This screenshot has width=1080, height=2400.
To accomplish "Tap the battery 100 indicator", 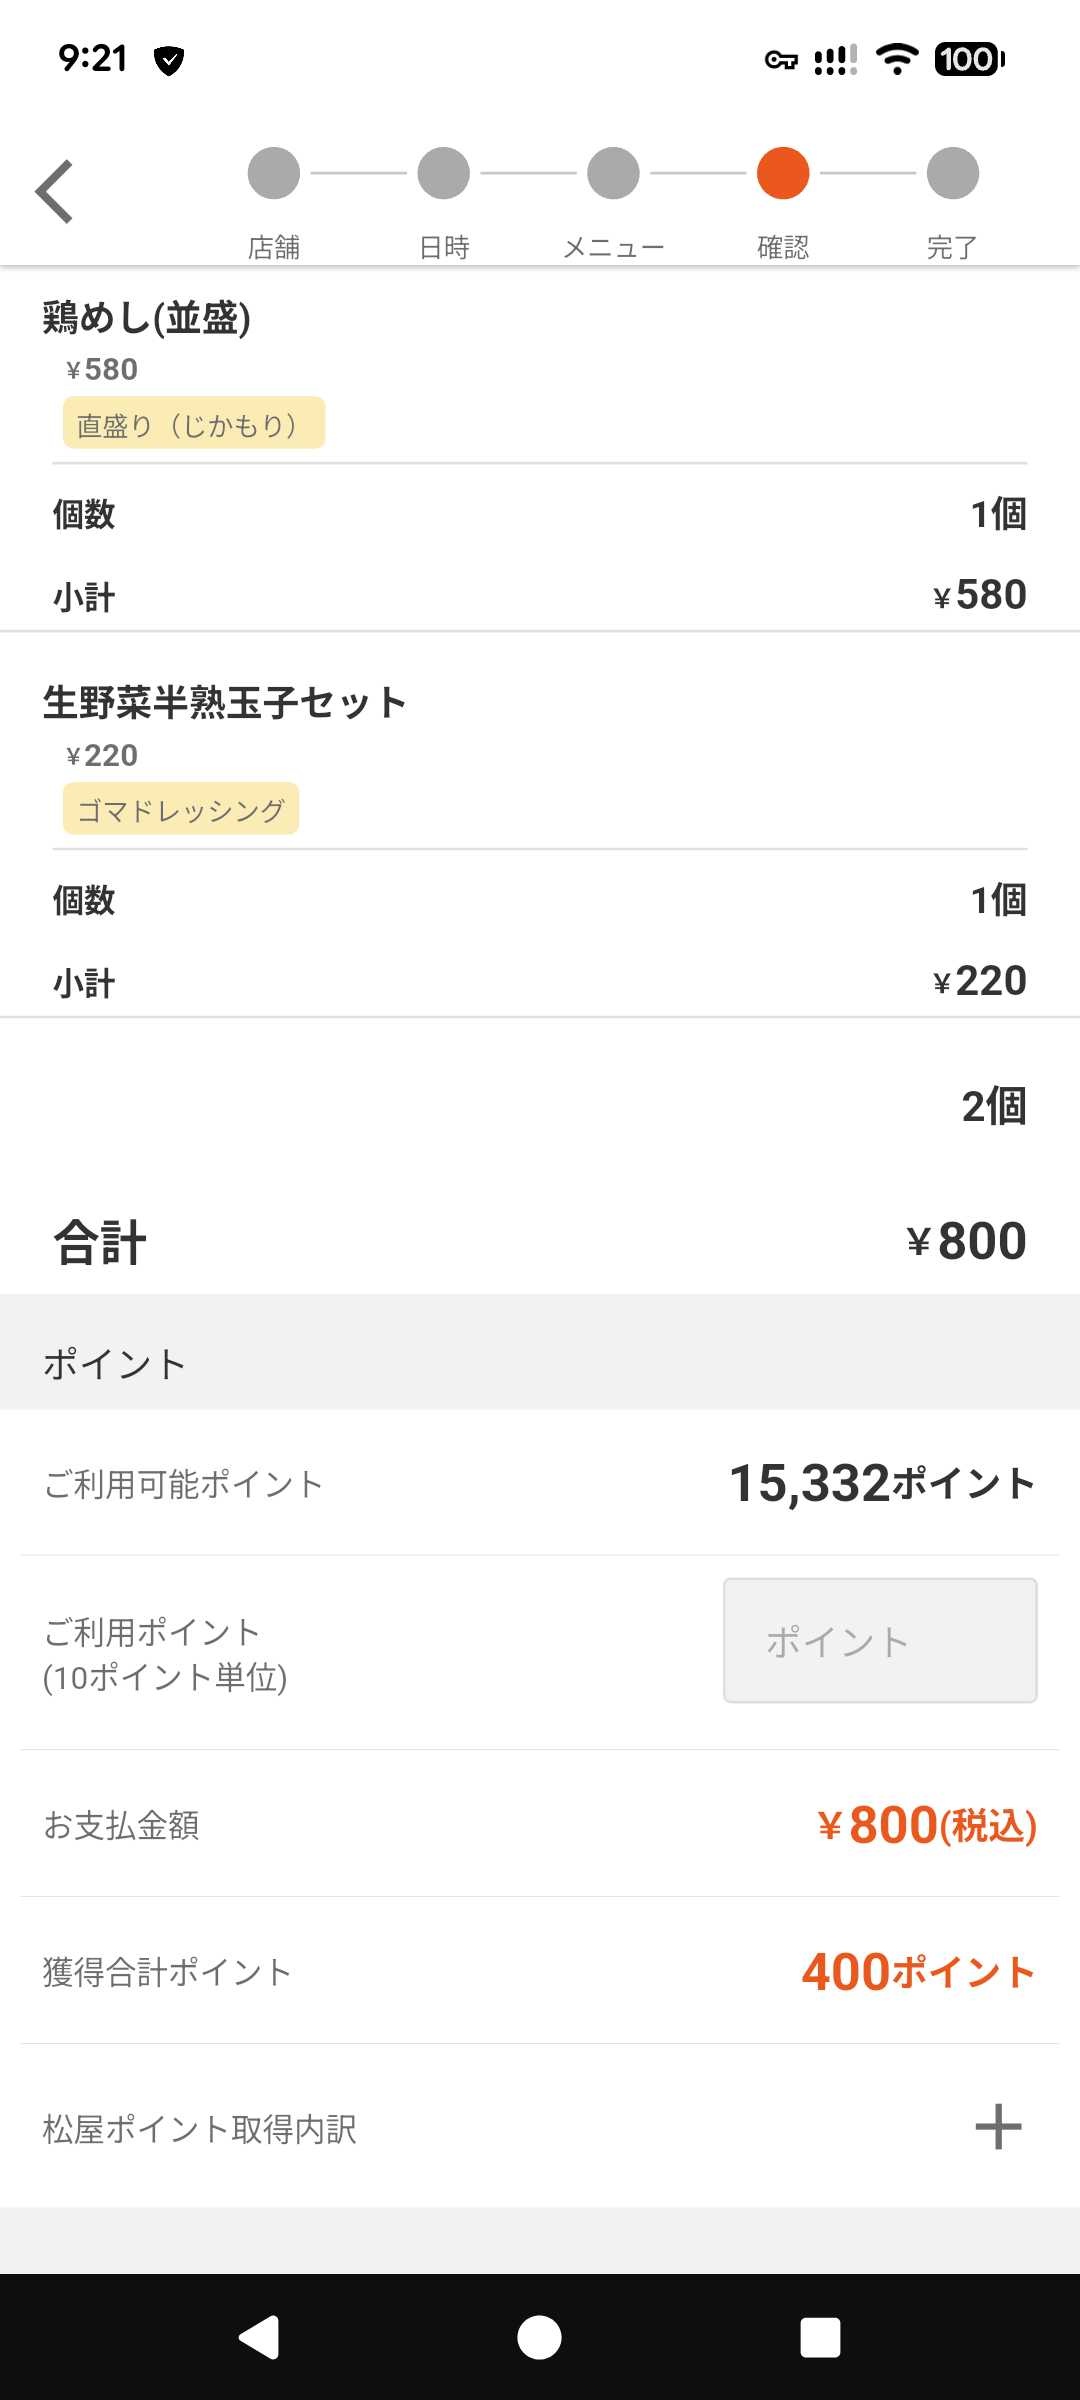I will tap(969, 59).
